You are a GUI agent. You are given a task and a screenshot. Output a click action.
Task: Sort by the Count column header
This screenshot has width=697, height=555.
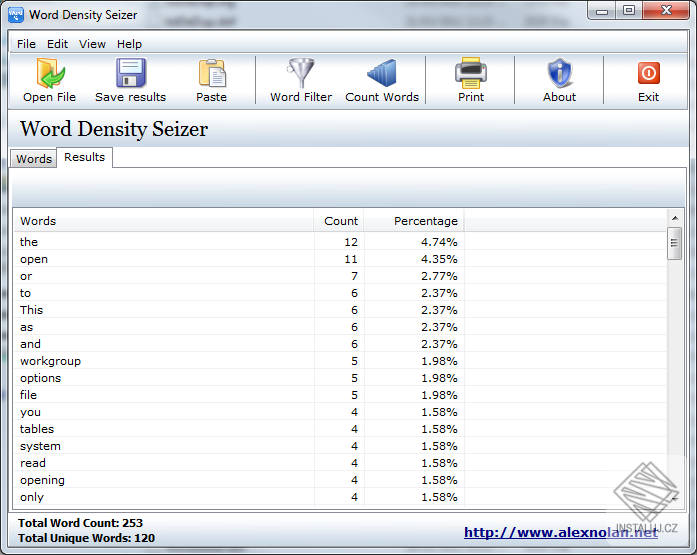339,221
